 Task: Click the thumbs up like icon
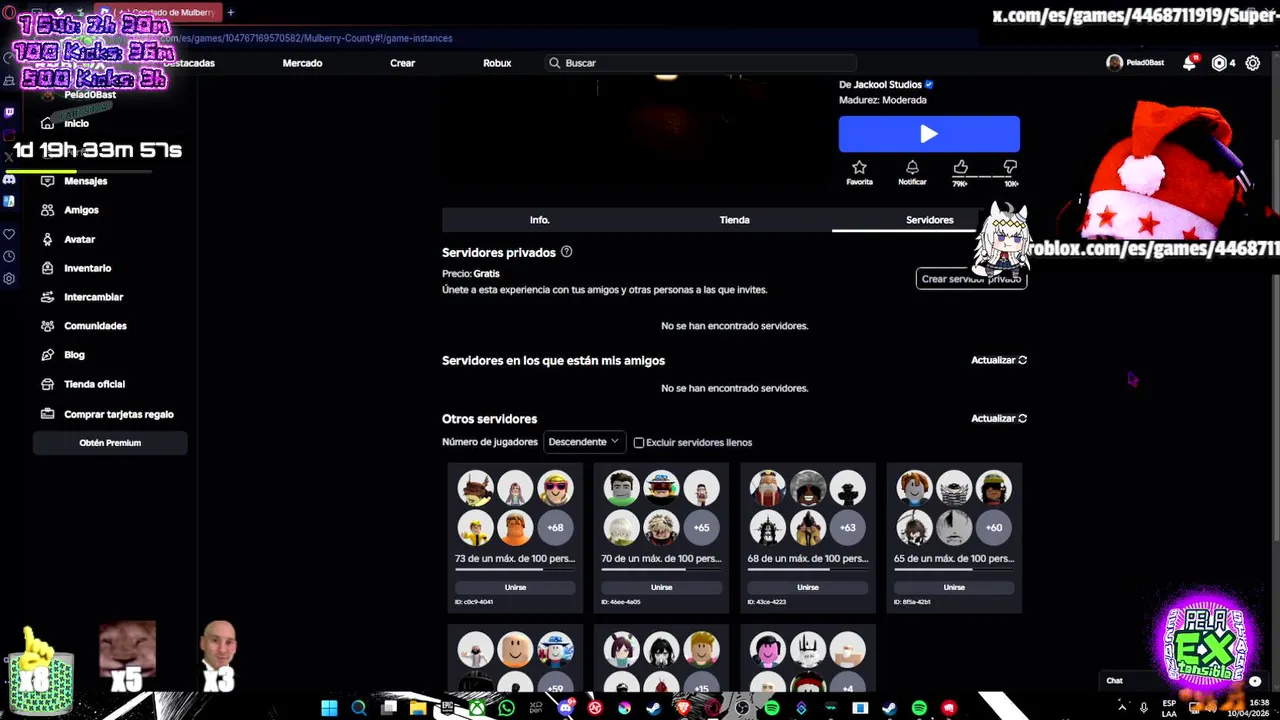[960, 167]
